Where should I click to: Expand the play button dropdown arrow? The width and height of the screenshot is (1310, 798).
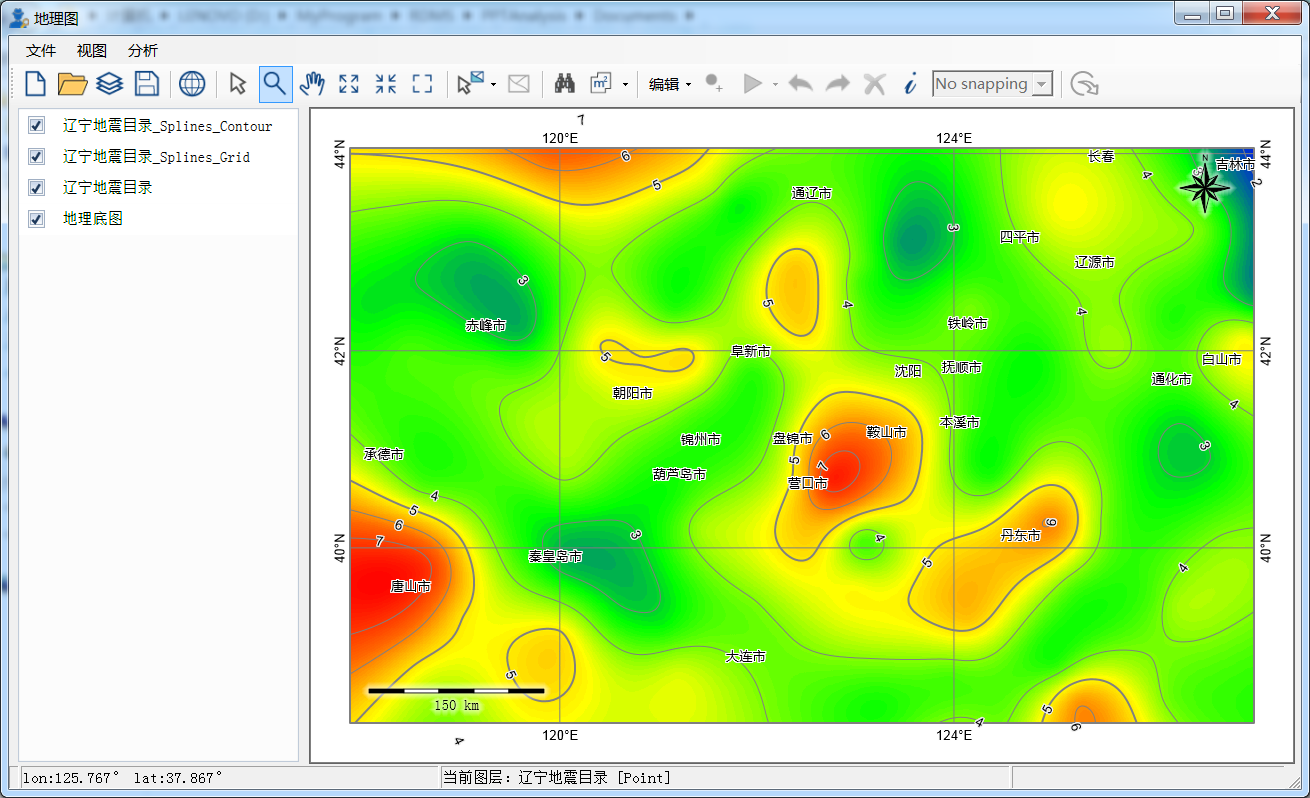pos(775,85)
